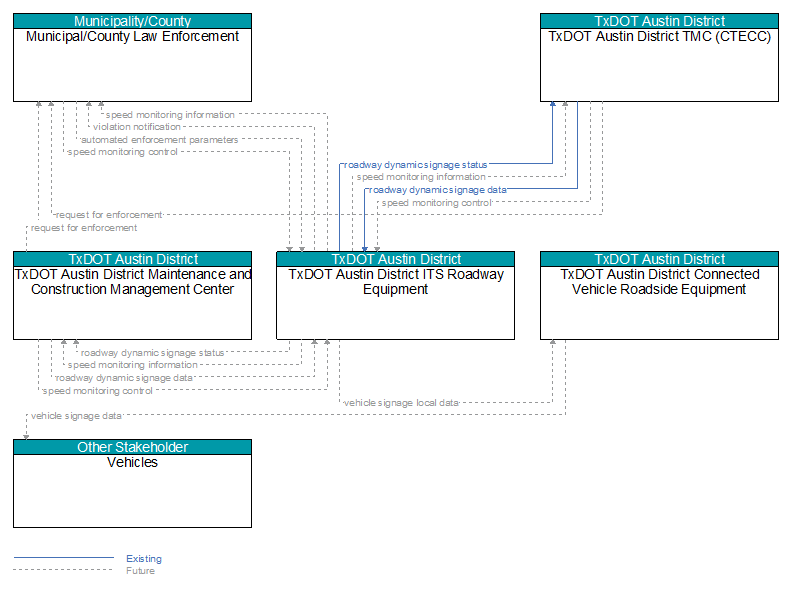Click the blue 'roadway dynamic signage status' label

pyautogui.click(x=416, y=165)
